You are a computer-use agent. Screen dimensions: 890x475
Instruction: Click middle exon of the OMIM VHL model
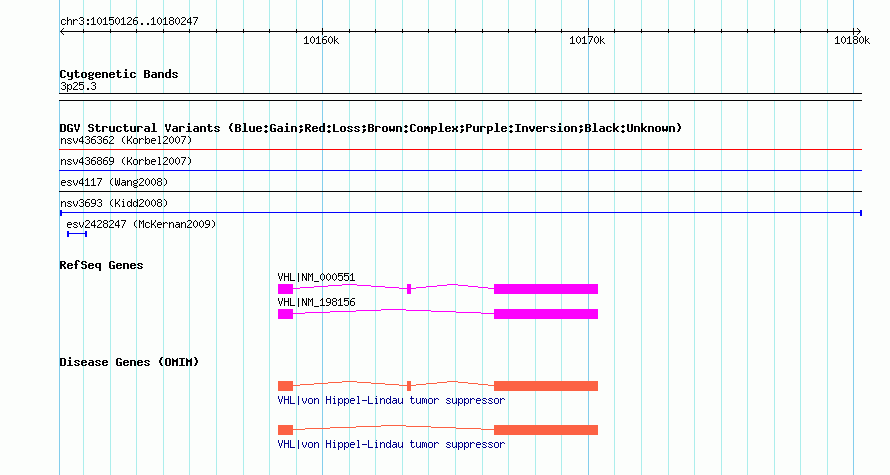pyautogui.click(x=409, y=386)
